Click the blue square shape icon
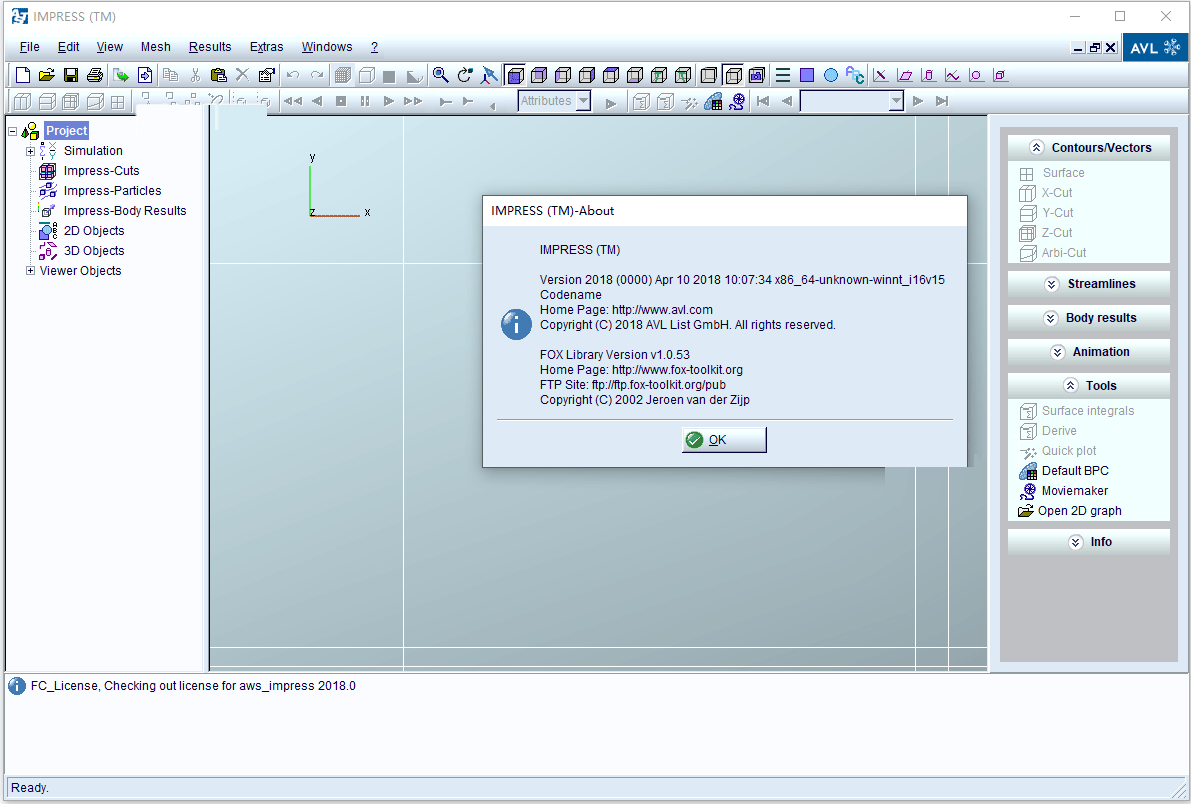 pos(807,75)
